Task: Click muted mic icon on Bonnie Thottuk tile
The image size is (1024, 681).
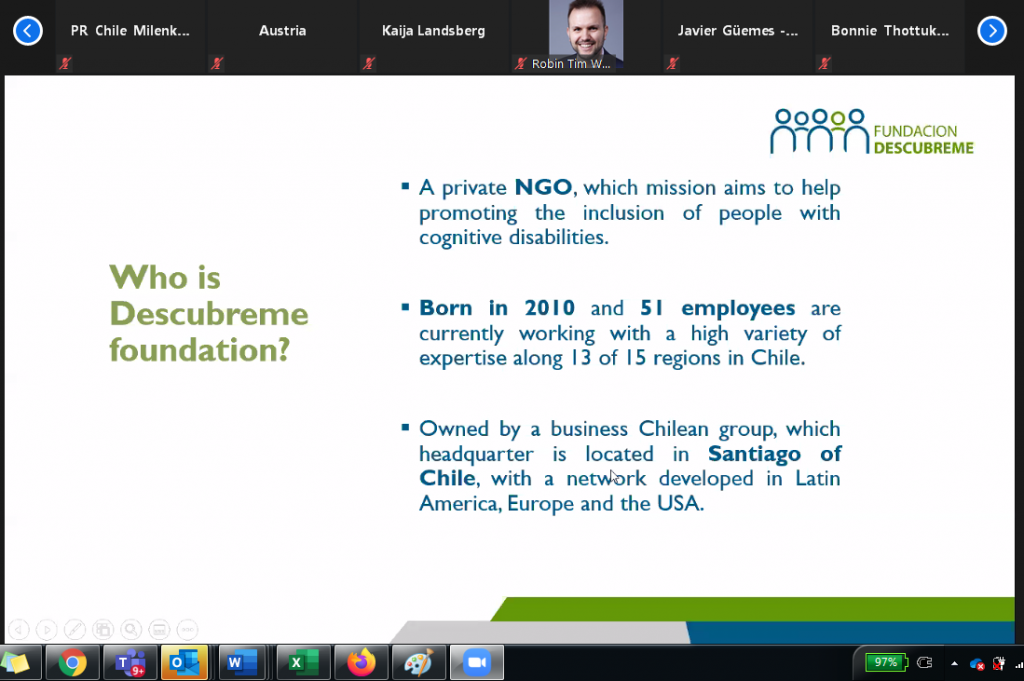Action: [x=824, y=63]
